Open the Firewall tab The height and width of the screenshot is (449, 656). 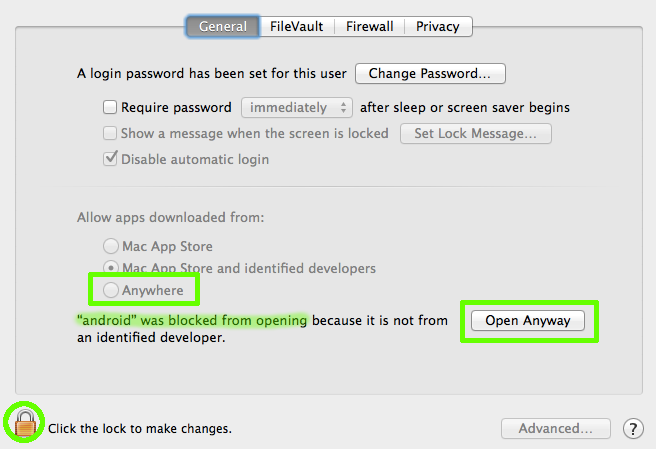(369, 26)
